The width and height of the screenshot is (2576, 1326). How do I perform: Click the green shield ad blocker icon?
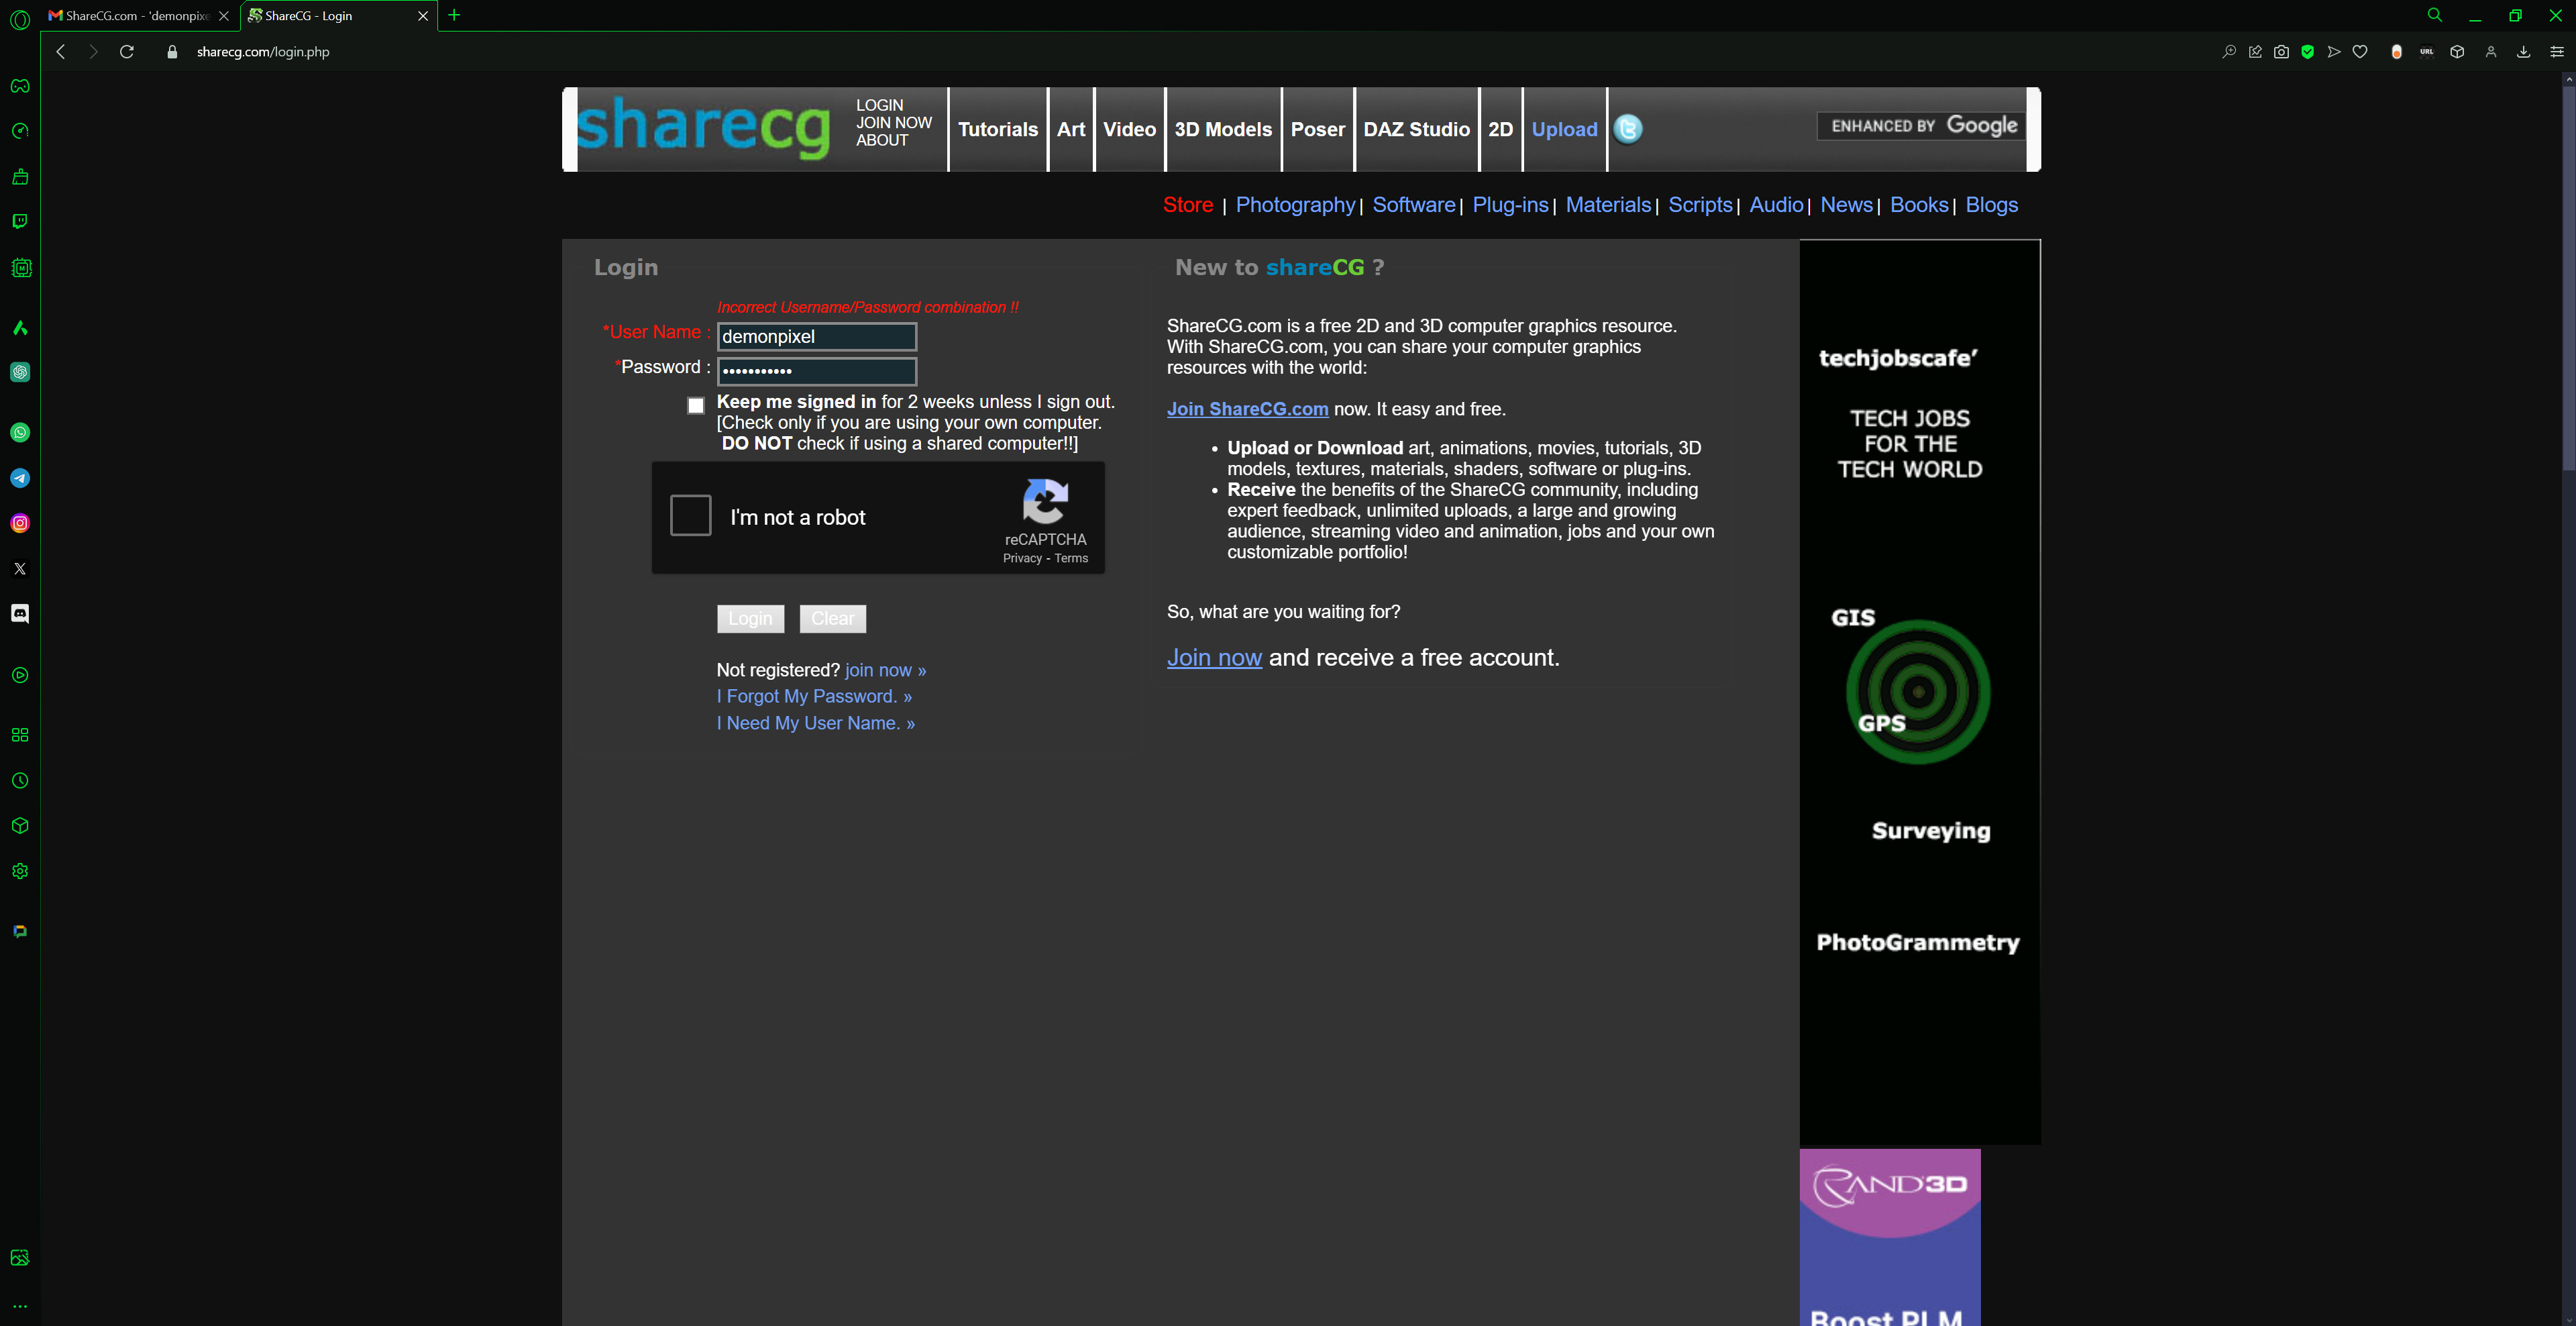point(2307,52)
